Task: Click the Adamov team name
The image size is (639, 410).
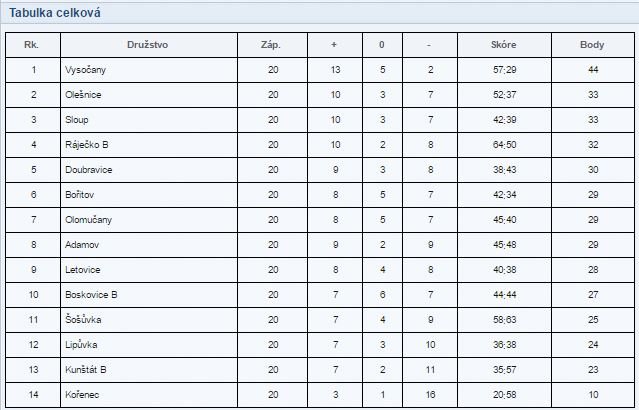Action: coord(82,245)
